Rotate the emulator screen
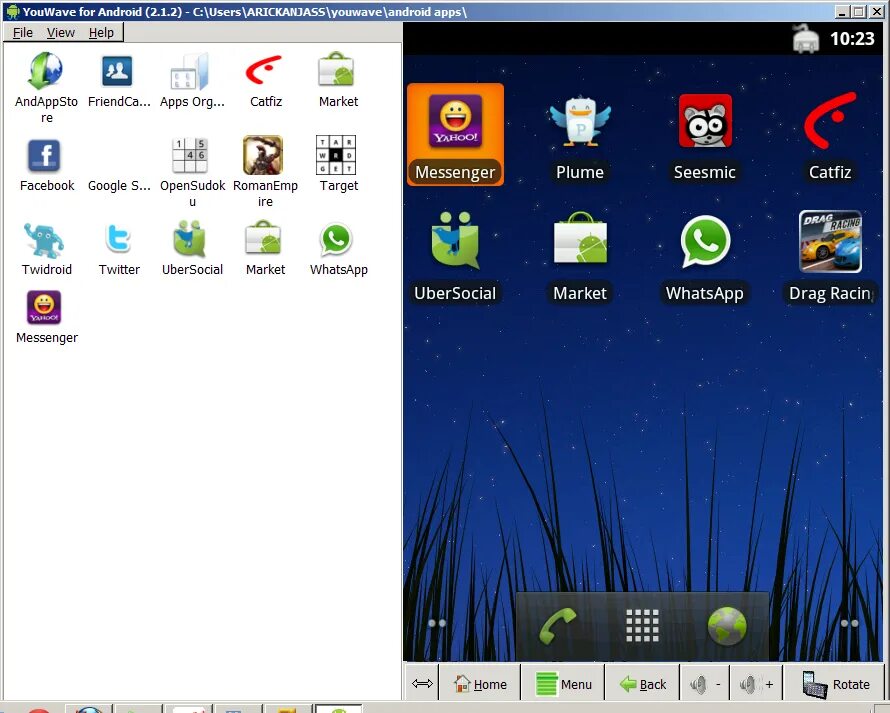The image size is (890, 713). coord(836,684)
